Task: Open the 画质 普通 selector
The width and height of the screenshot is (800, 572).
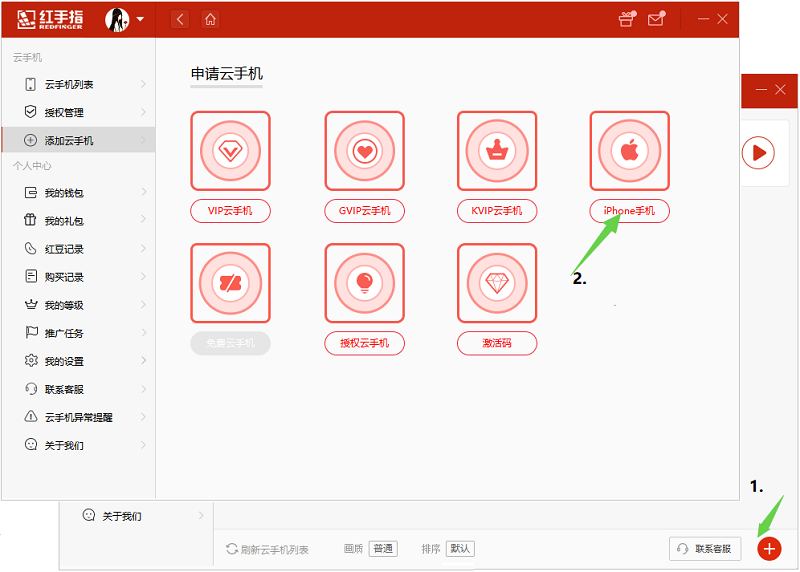Action: (x=383, y=549)
